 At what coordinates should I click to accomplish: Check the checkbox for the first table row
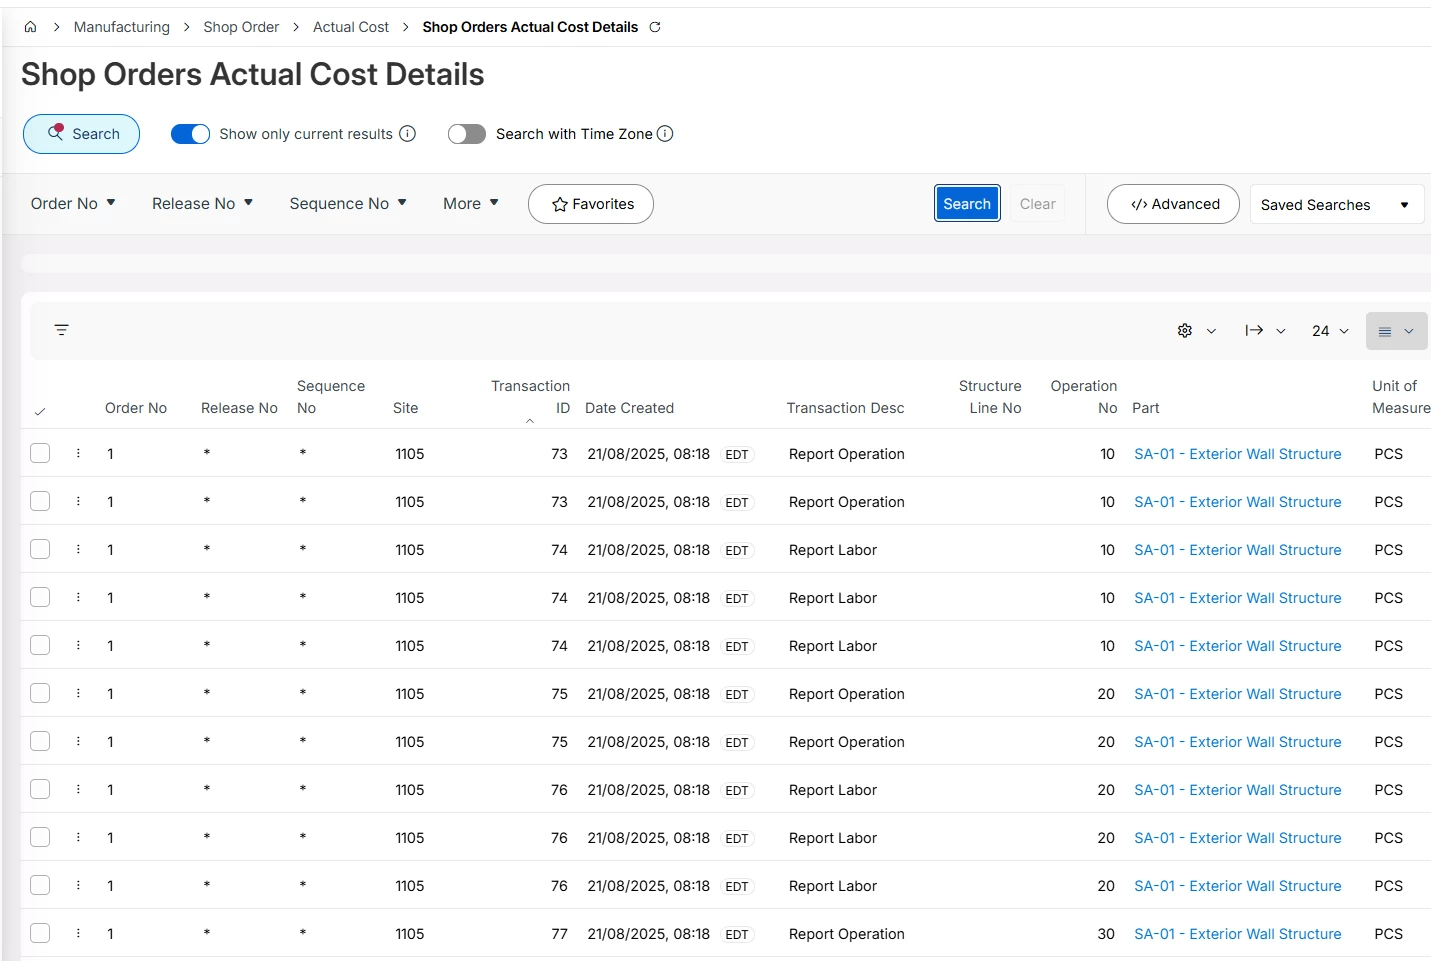pos(40,454)
